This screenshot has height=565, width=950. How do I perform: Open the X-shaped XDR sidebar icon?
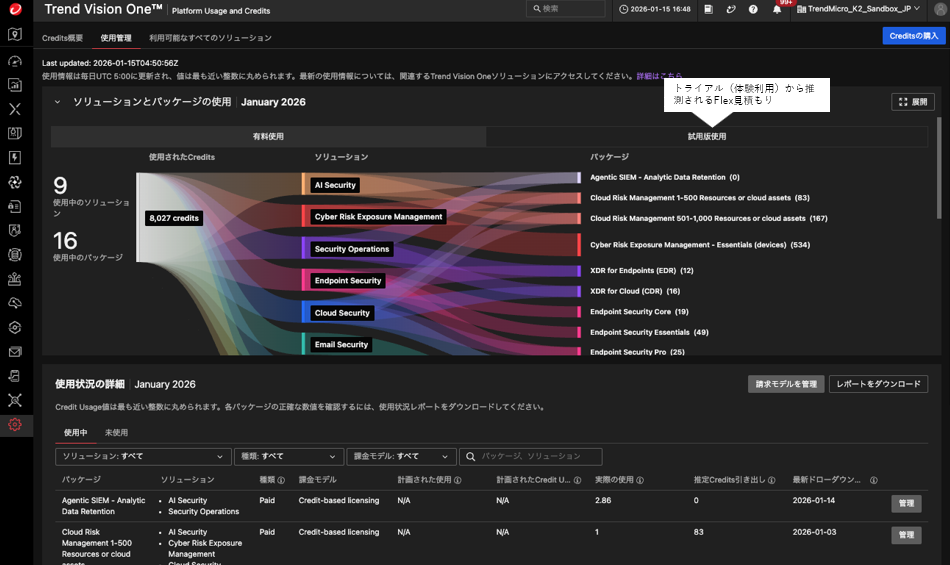pos(15,109)
